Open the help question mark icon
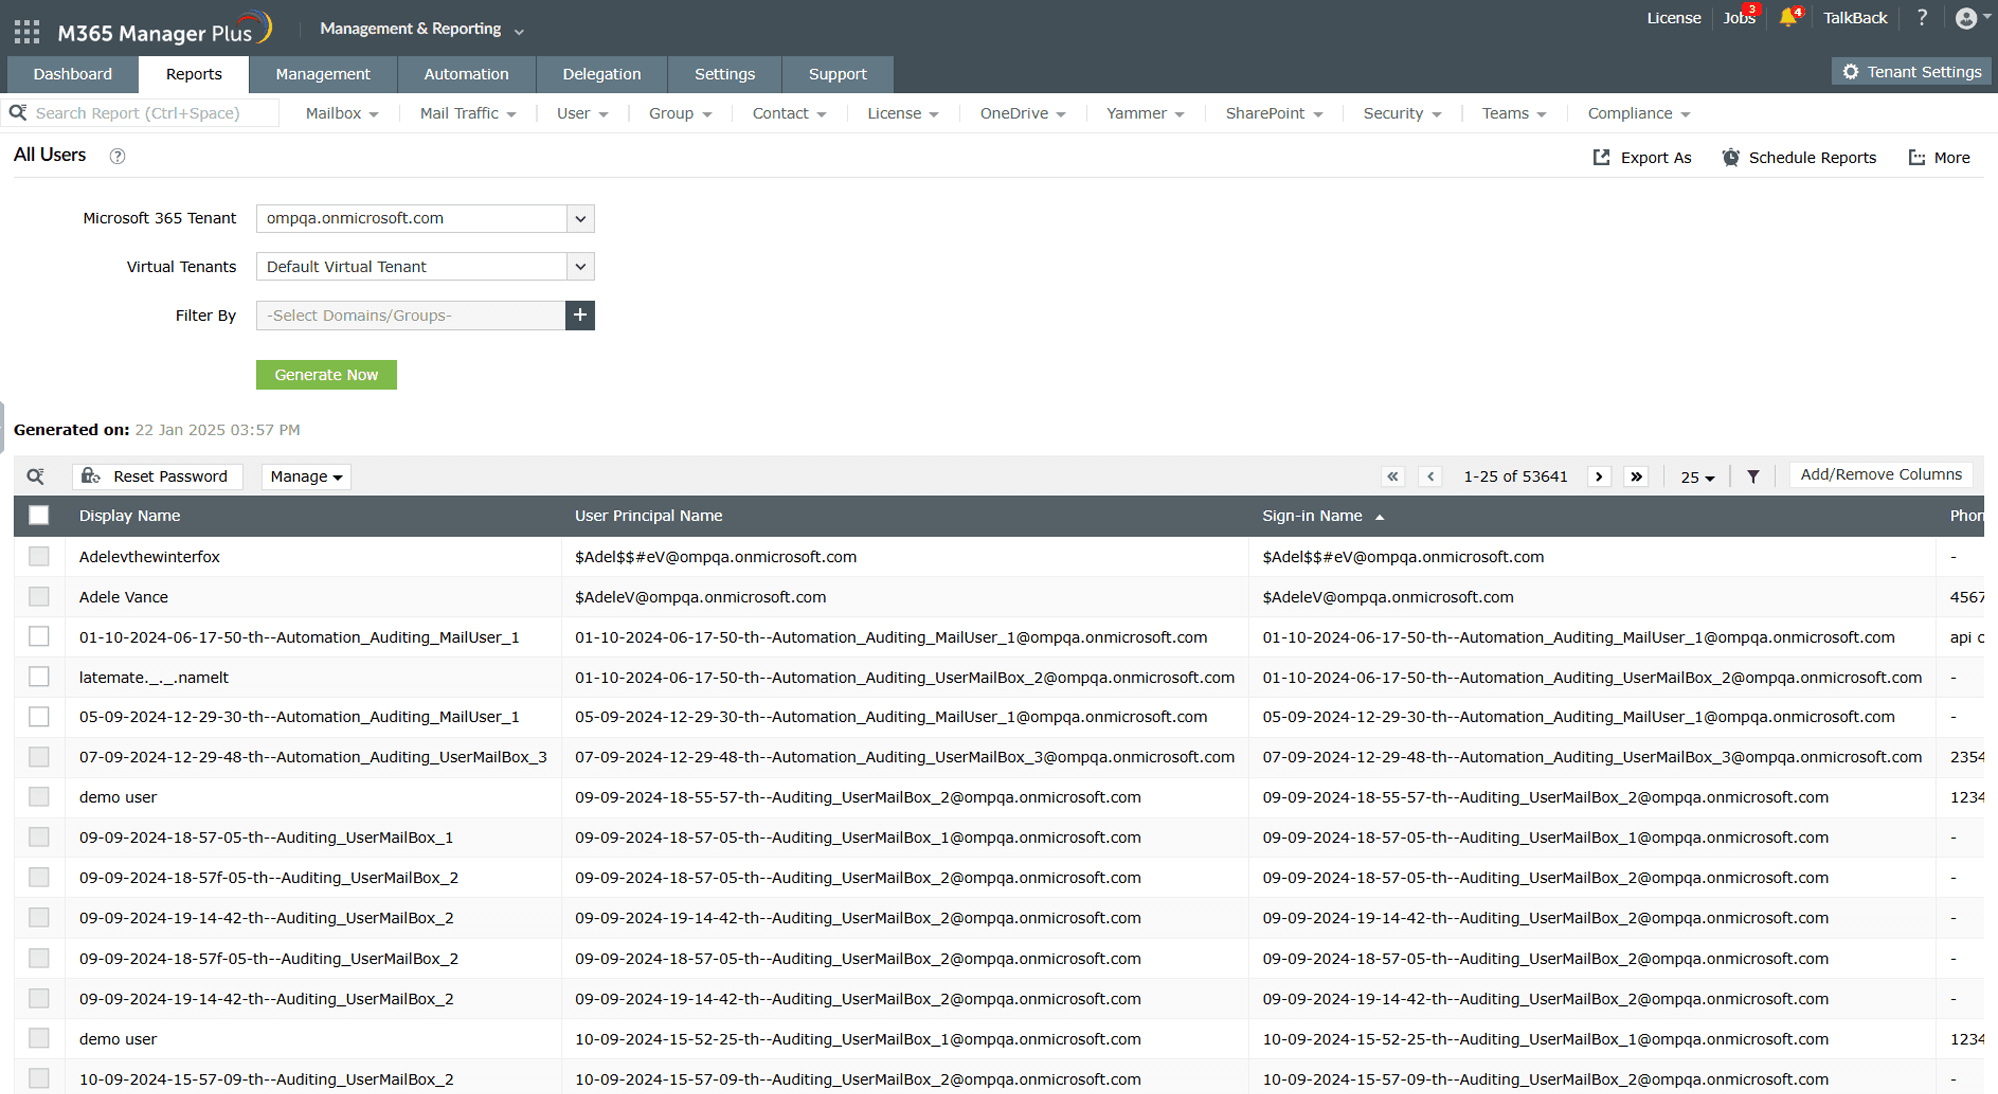The image size is (1998, 1094). [1921, 18]
